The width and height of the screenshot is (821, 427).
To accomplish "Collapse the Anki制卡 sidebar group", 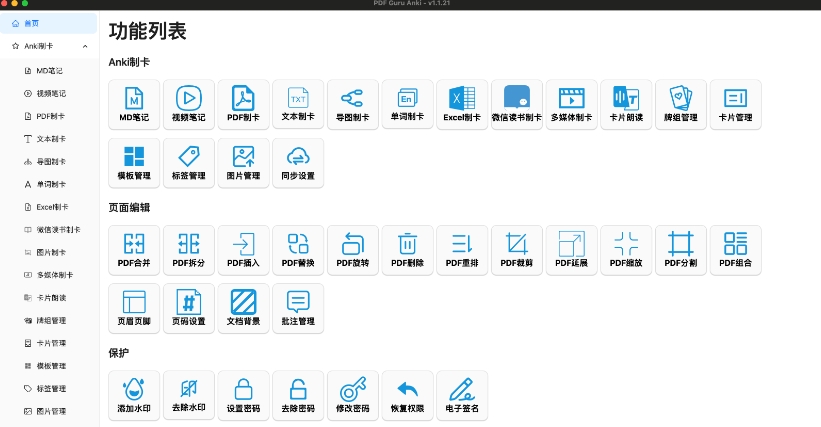I will 85,46.
